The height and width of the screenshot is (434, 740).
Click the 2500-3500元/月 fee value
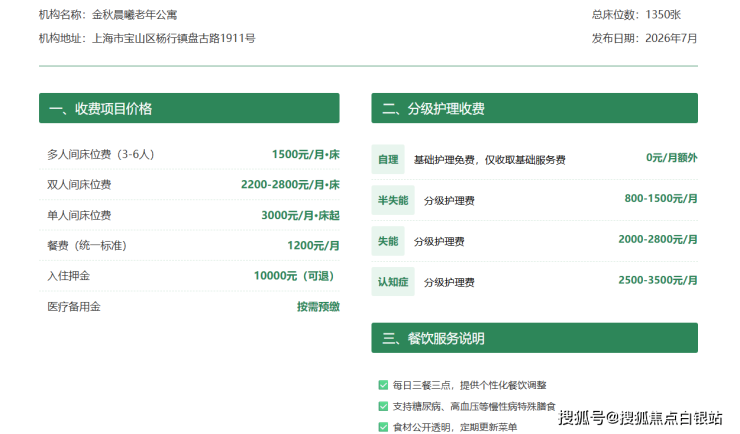658,280
